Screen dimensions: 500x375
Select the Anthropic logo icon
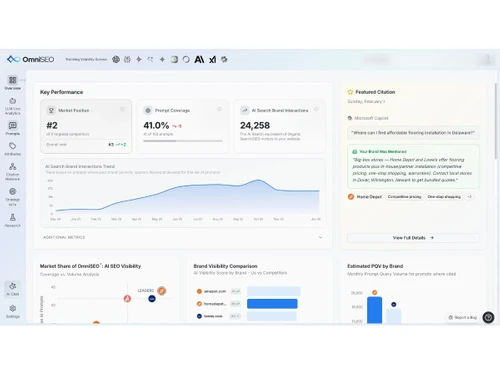[x=199, y=59]
